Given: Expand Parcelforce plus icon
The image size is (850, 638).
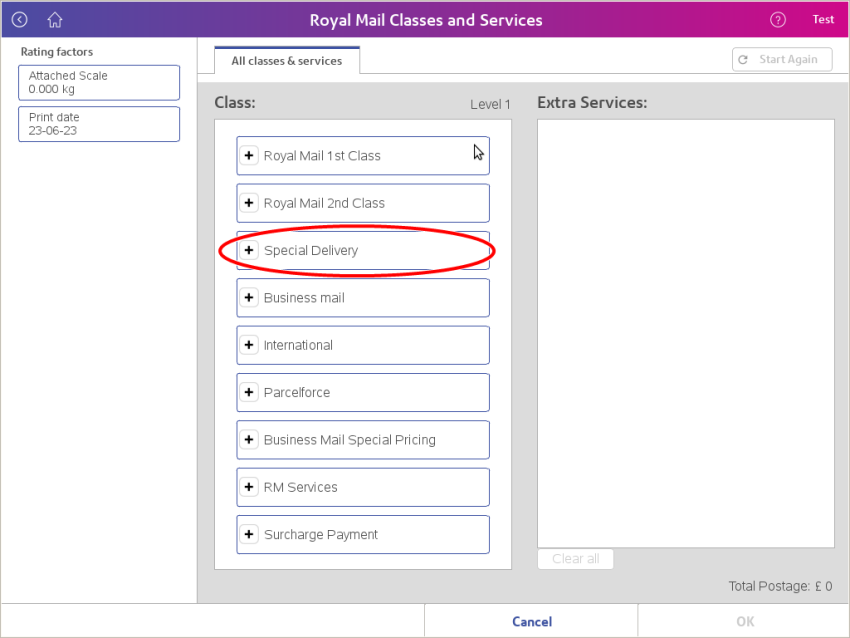Looking at the screenshot, I should [249, 392].
